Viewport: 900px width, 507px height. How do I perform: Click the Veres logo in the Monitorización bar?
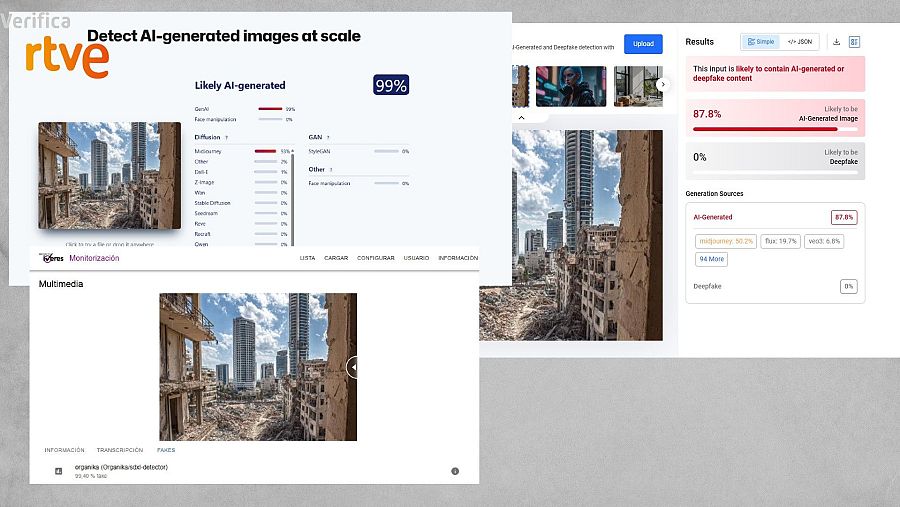coord(51,258)
